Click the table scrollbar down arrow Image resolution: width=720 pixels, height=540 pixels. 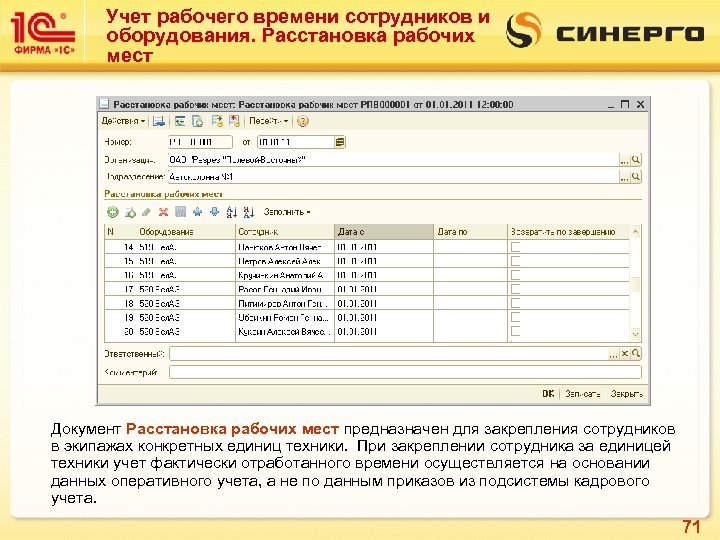click(636, 334)
